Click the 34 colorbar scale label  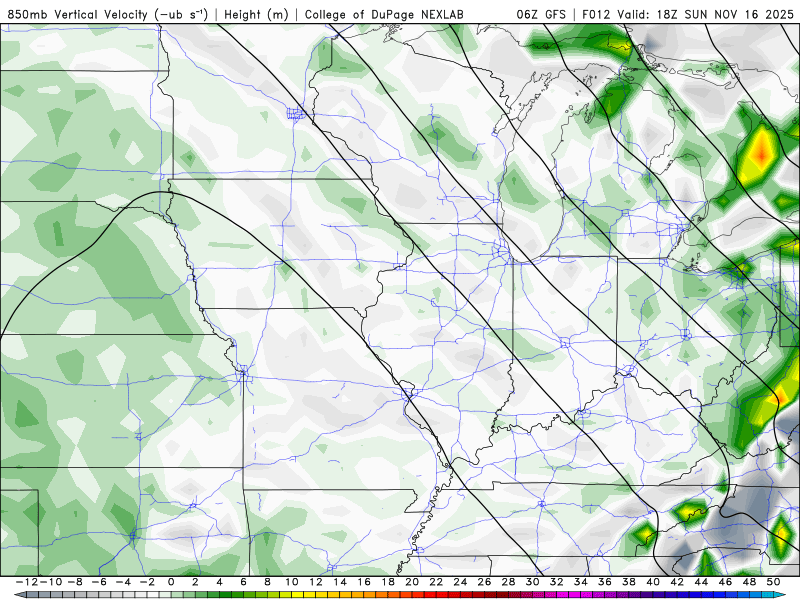tap(581, 582)
